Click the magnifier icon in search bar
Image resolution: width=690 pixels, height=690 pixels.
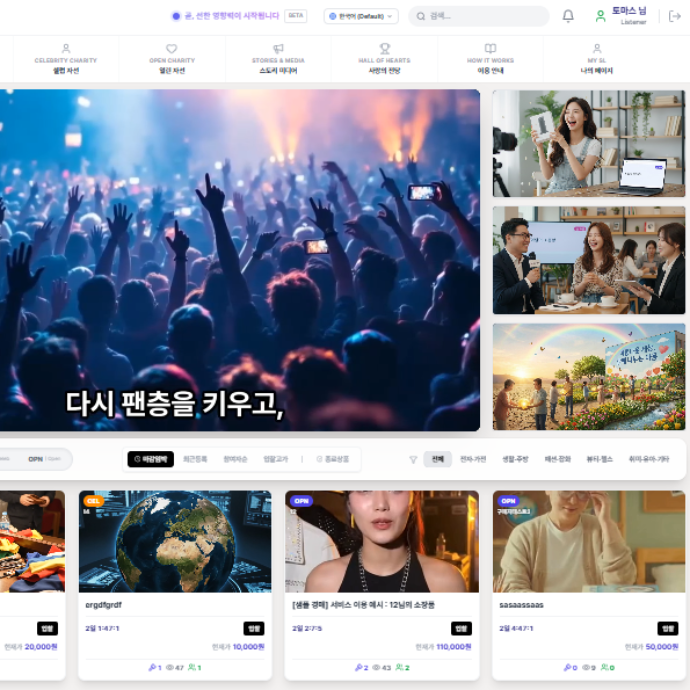(421, 16)
